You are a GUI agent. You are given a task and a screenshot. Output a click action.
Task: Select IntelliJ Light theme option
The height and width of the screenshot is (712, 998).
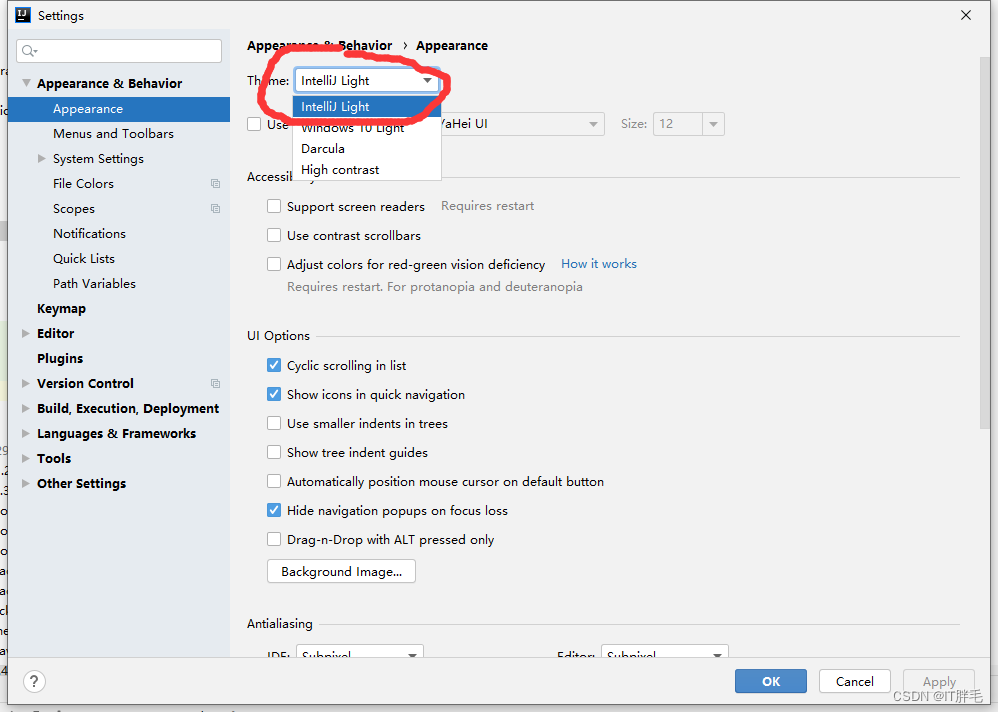tap(367, 107)
